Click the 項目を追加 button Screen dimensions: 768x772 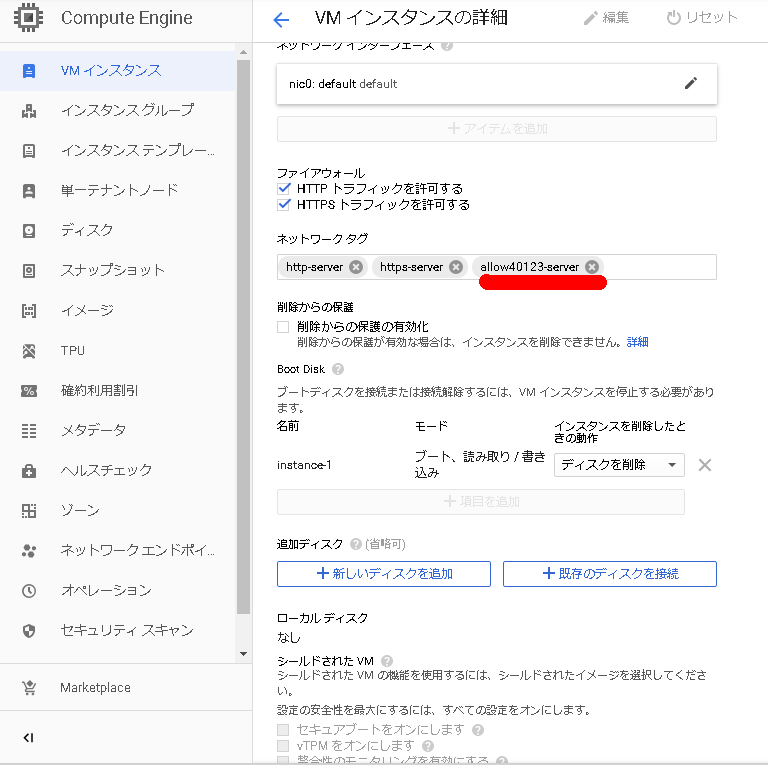(x=480, y=502)
